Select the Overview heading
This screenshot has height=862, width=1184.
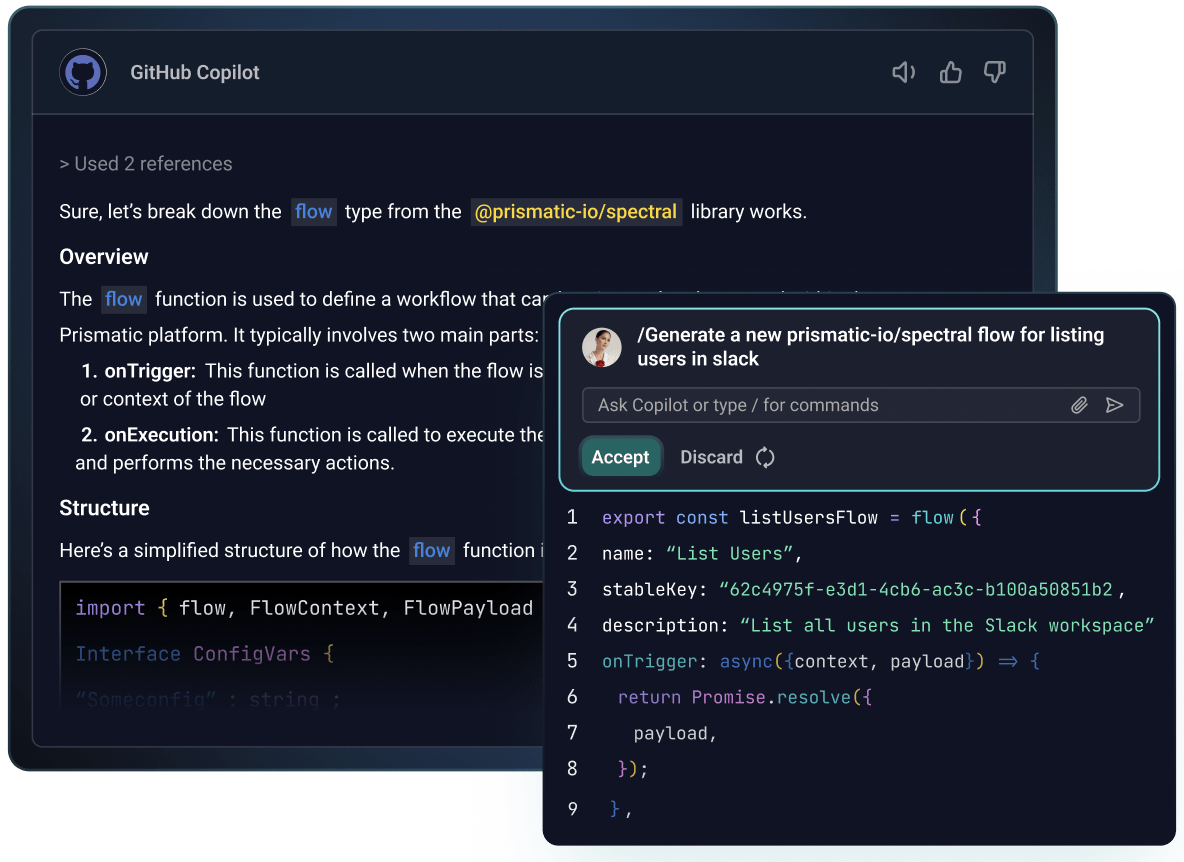(103, 257)
